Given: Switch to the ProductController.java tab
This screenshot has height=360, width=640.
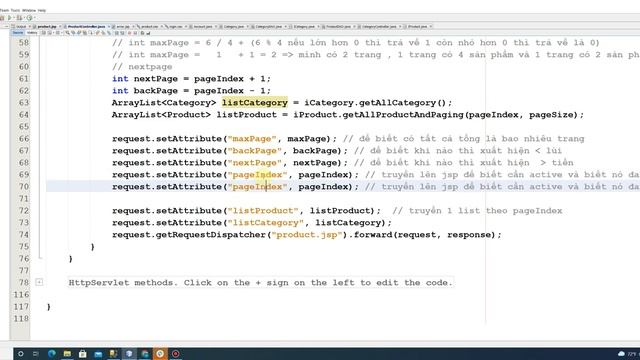Looking at the screenshot, I should coord(86,27).
